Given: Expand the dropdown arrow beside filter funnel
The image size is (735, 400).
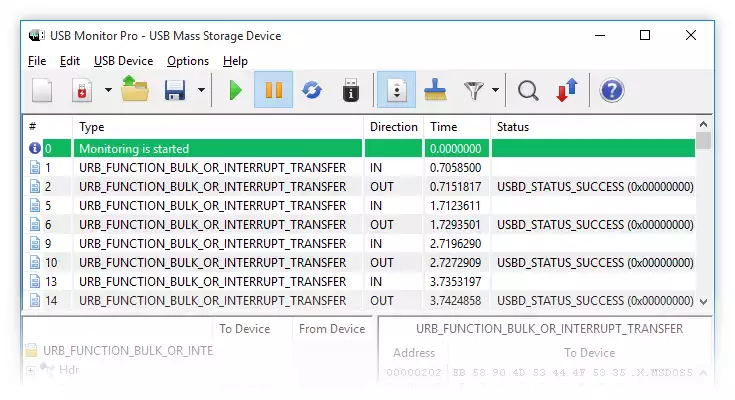Looking at the screenshot, I should [x=496, y=91].
